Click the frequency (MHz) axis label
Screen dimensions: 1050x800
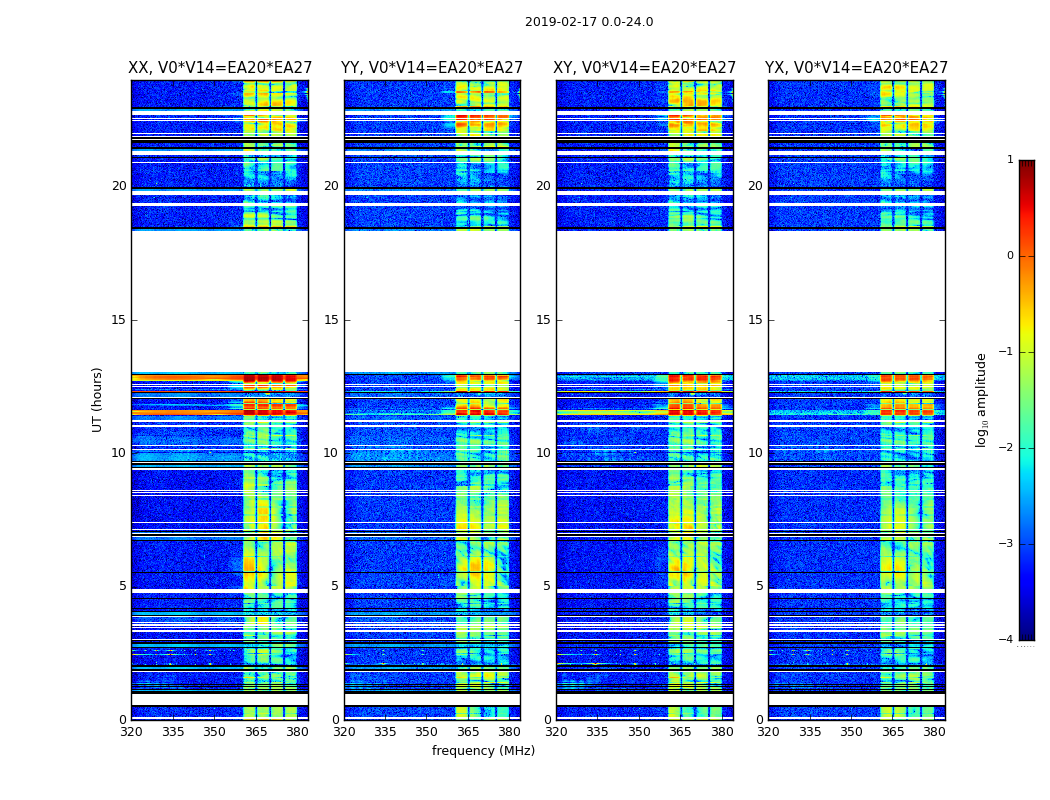[483, 750]
